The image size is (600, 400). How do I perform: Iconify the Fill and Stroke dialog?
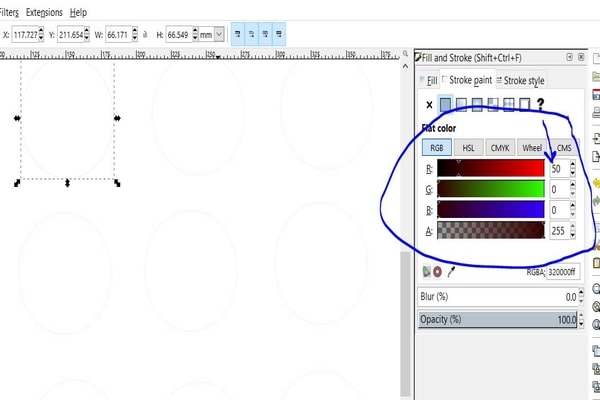[x=569, y=57]
